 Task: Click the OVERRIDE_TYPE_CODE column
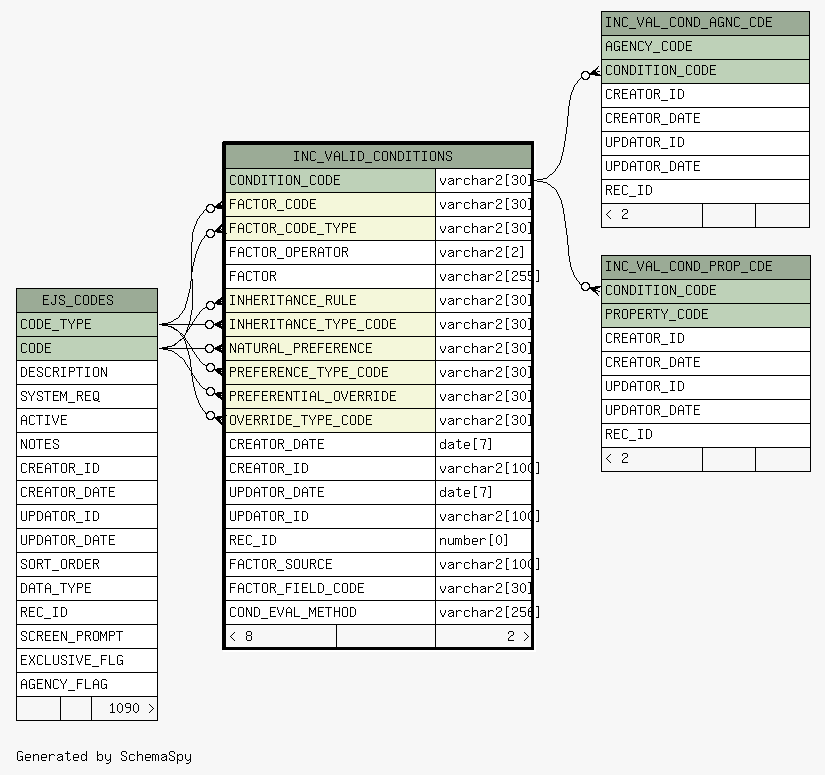(x=330, y=420)
